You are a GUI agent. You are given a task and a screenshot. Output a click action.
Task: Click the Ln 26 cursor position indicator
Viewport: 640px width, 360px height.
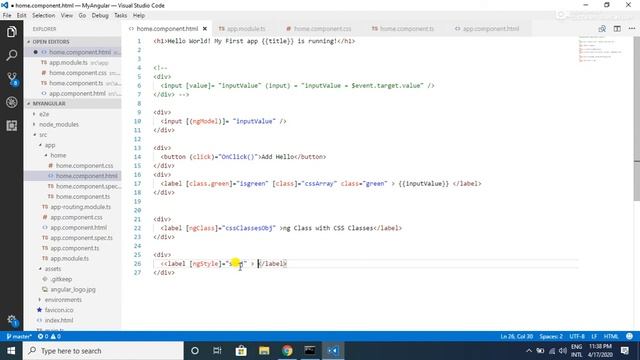tap(516, 336)
